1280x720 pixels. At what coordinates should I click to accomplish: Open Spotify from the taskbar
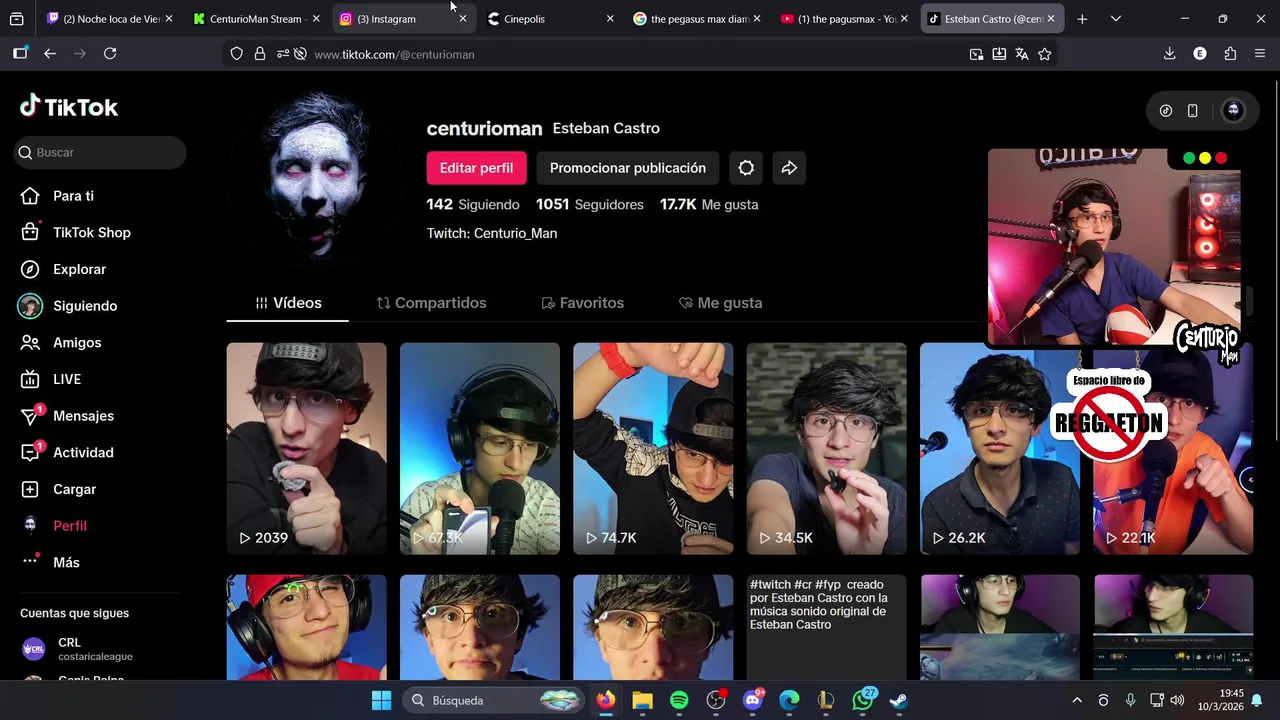pos(679,701)
